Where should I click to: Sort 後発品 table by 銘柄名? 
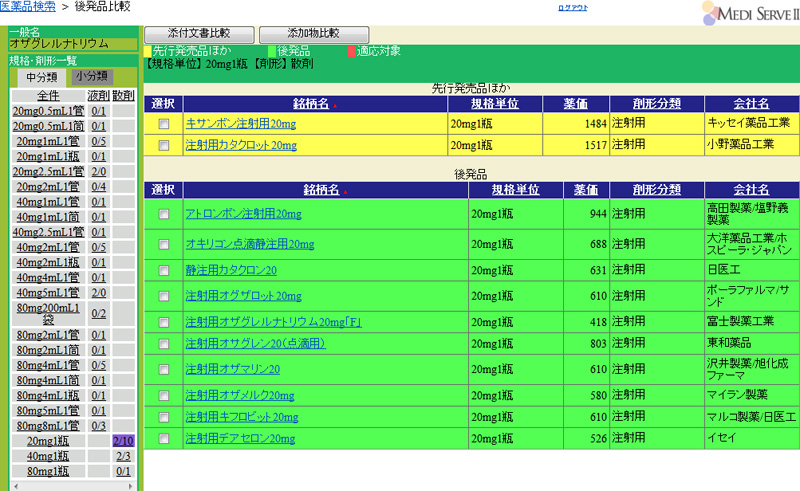321,190
